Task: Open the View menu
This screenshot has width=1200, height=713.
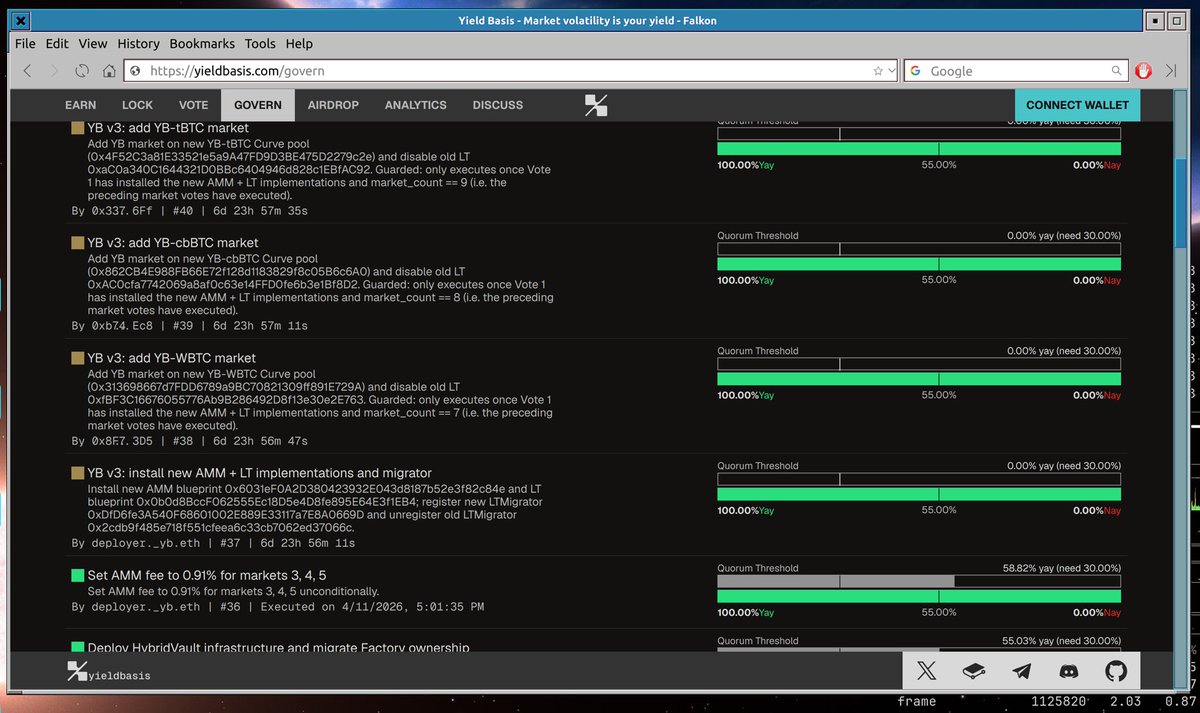Action: (x=93, y=44)
